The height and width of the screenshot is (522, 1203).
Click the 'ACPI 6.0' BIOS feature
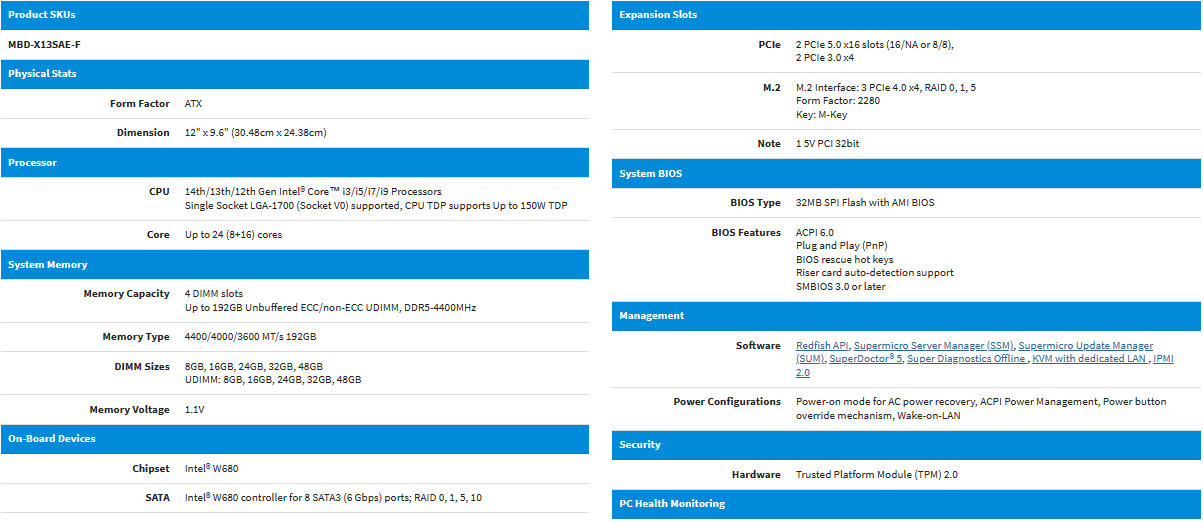point(815,233)
